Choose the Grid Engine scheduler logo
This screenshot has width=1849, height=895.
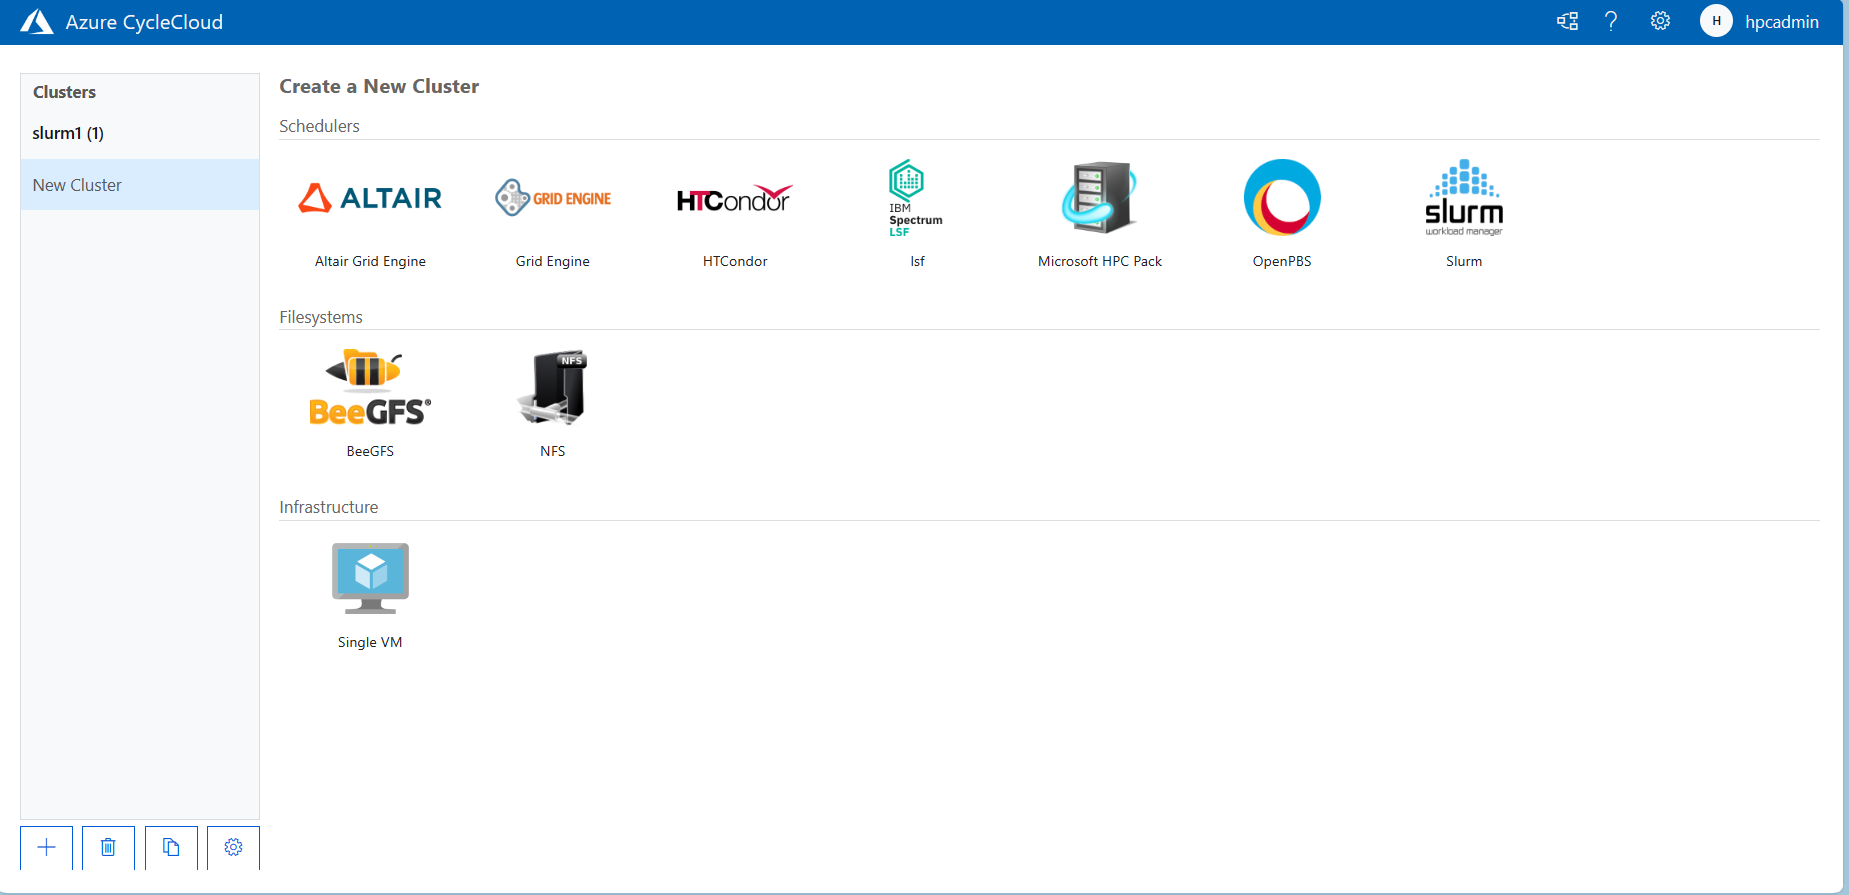click(x=553, y=198)
